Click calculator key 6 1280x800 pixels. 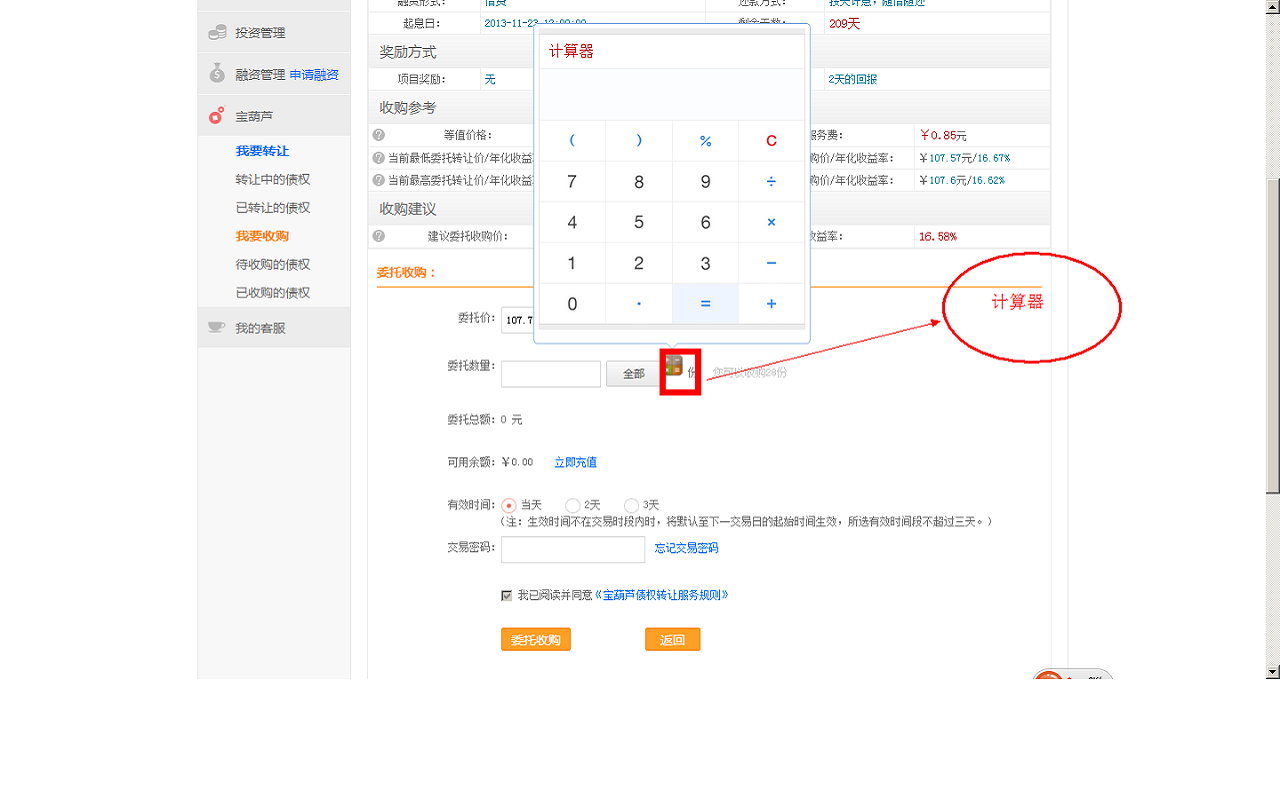point(705,223)
